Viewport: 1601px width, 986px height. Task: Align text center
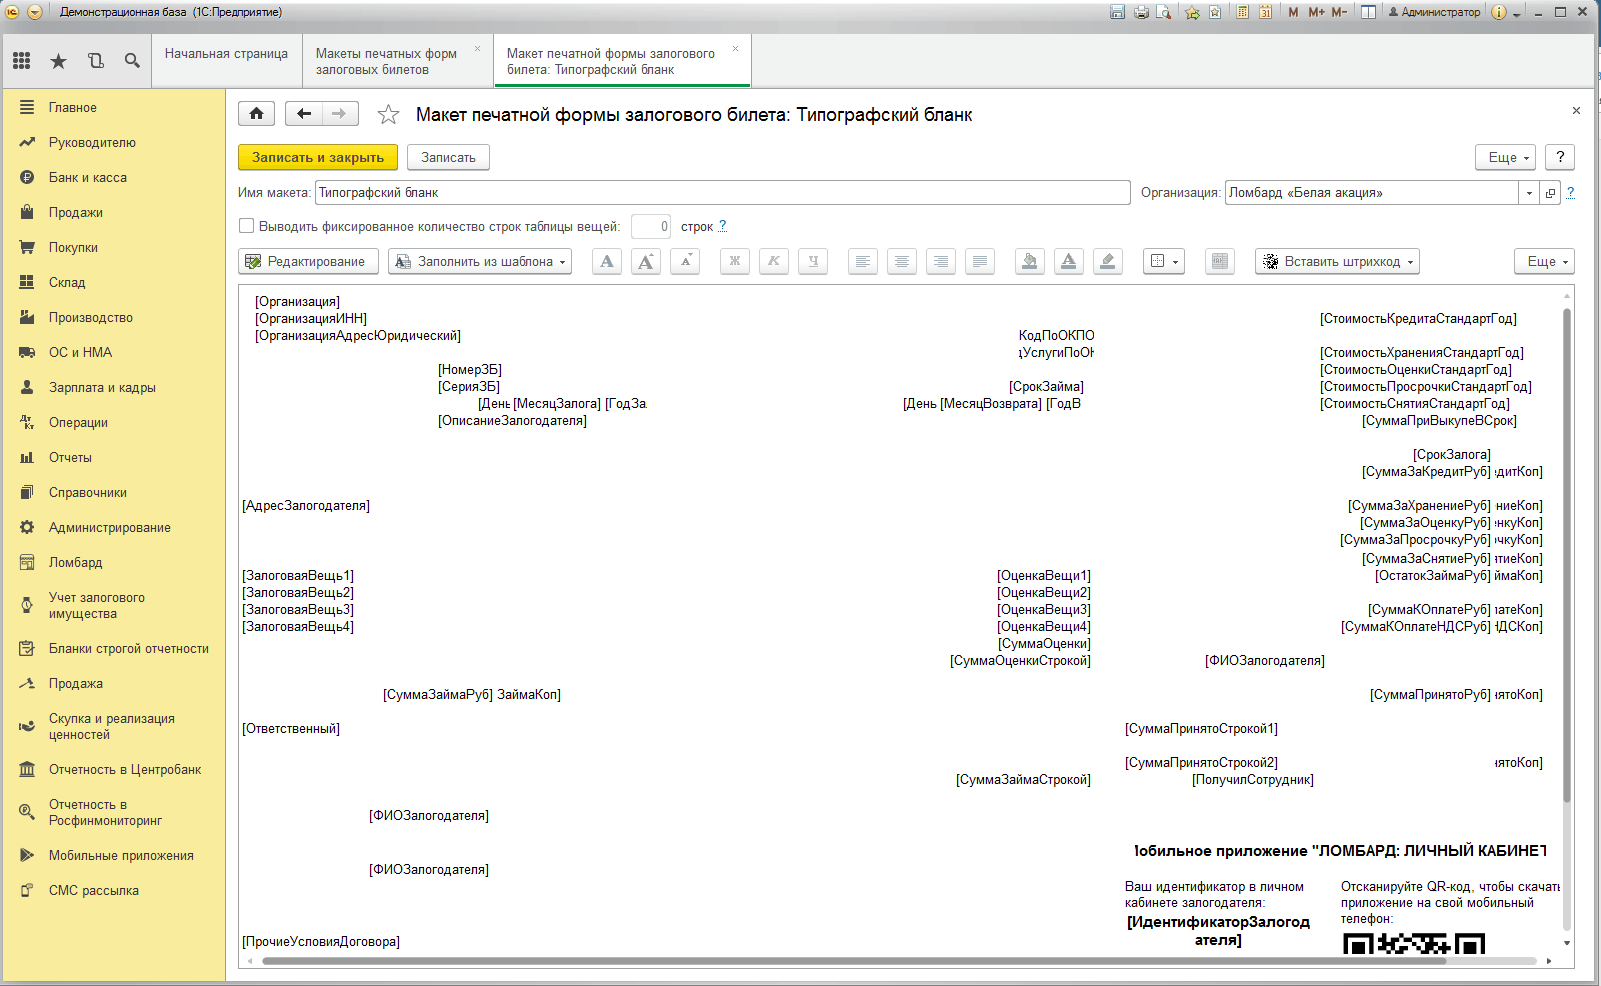902,261
